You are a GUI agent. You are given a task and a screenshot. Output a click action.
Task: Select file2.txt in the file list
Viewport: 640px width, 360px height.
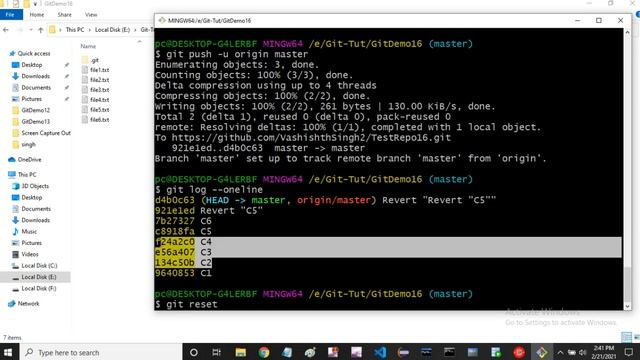pyautogui.click(x=96, y=80)
